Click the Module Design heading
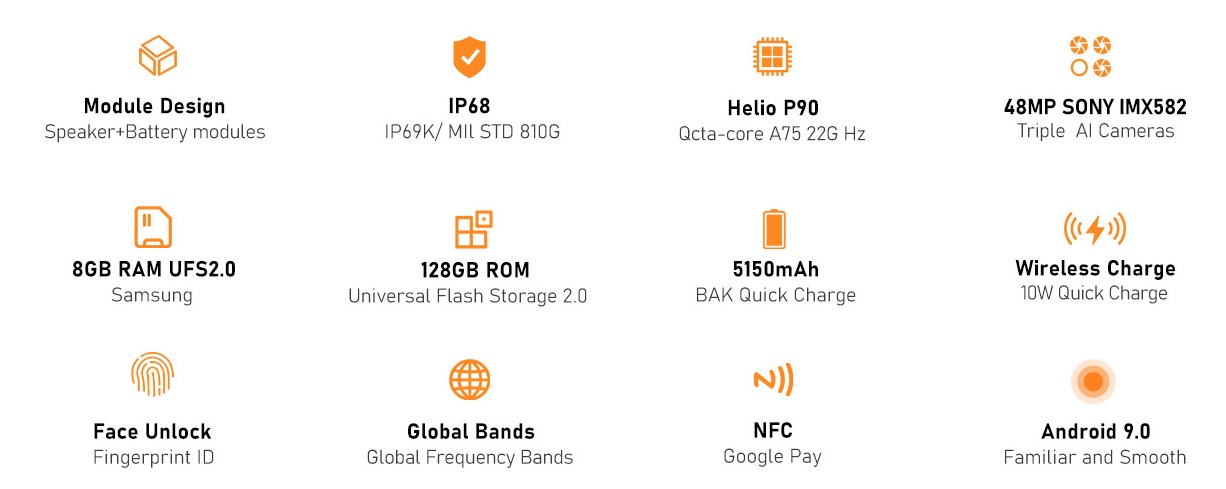 [x=155, y=106]
